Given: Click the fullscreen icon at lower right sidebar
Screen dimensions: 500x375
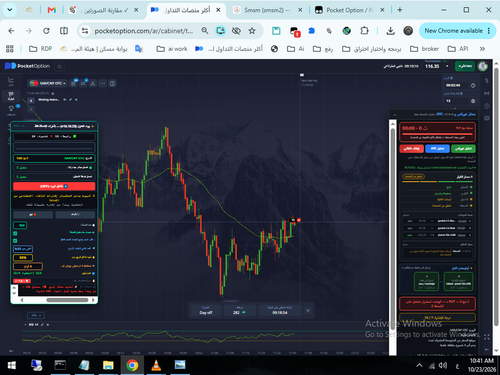Looking at the screenshot, I should (487, 337).
